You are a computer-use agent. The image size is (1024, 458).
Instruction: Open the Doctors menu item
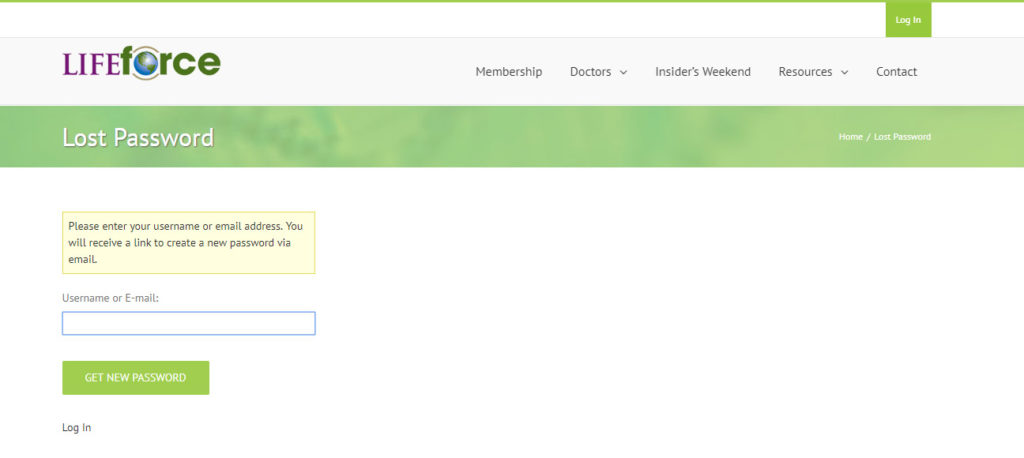(590, 72)
